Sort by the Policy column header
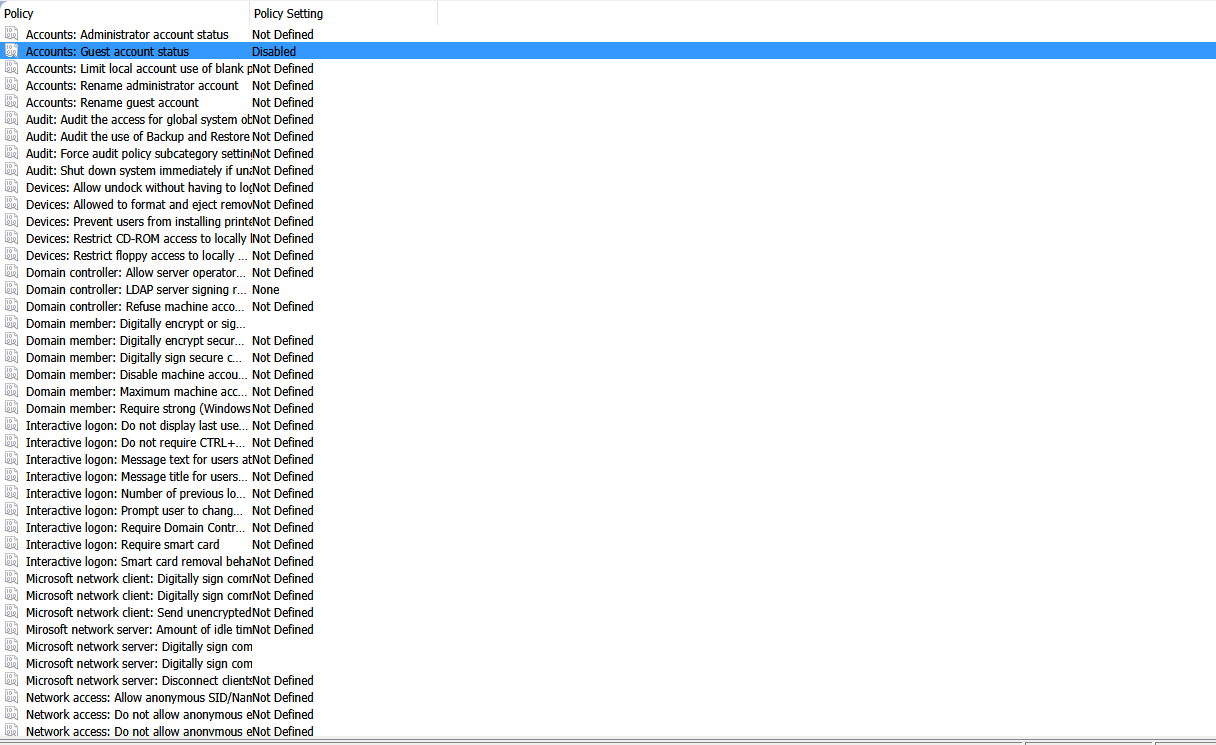Image resolution: width=1216 pixels, height=745 pixels. [x=124, y=13]
